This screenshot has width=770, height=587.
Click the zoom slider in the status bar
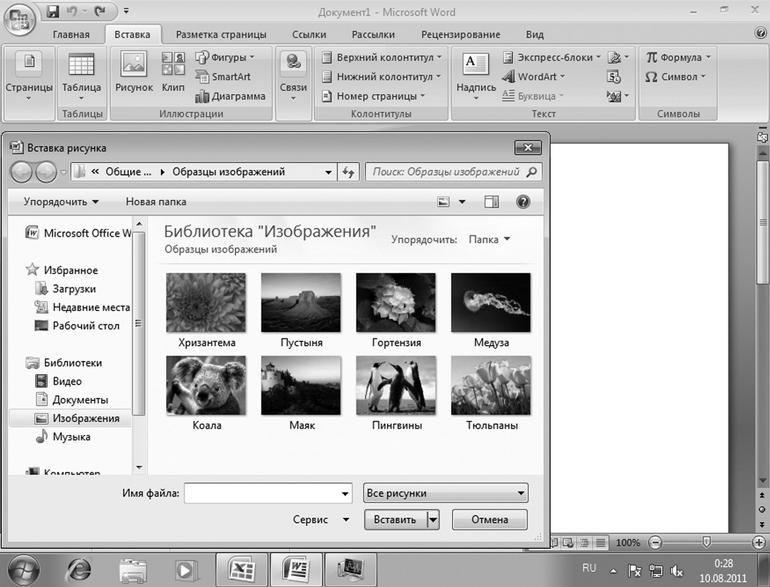(706, 542)
